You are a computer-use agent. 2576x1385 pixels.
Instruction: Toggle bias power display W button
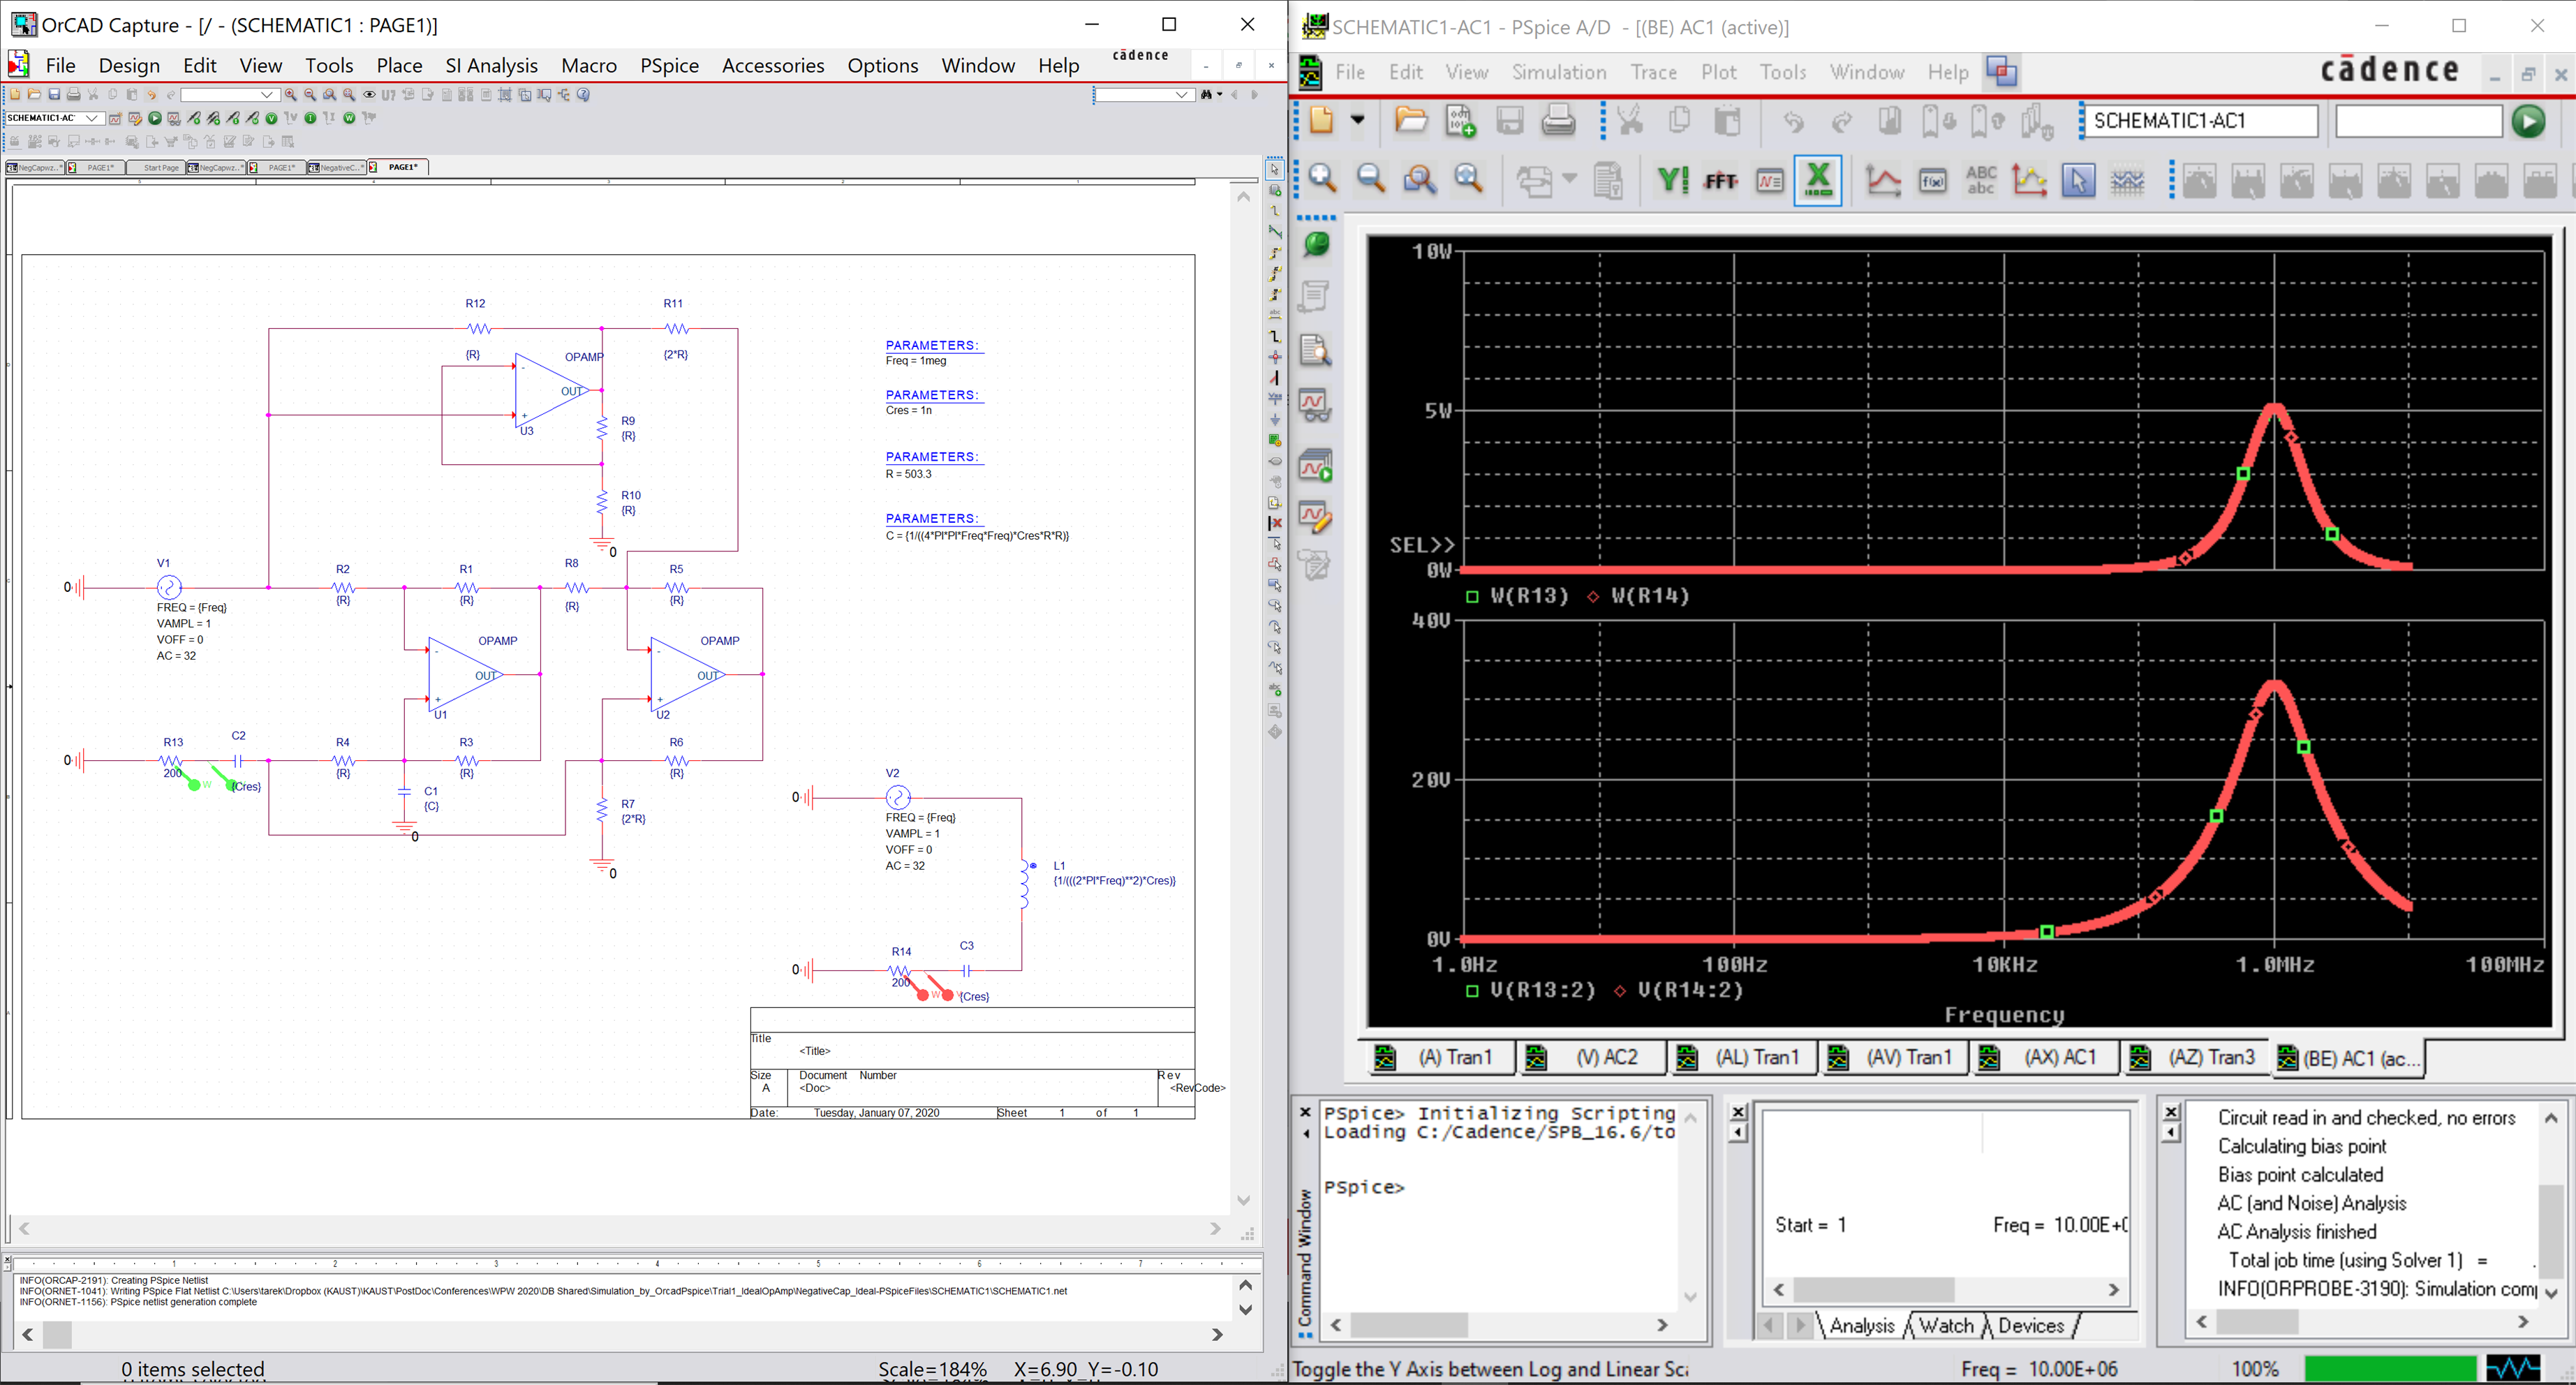349,119
